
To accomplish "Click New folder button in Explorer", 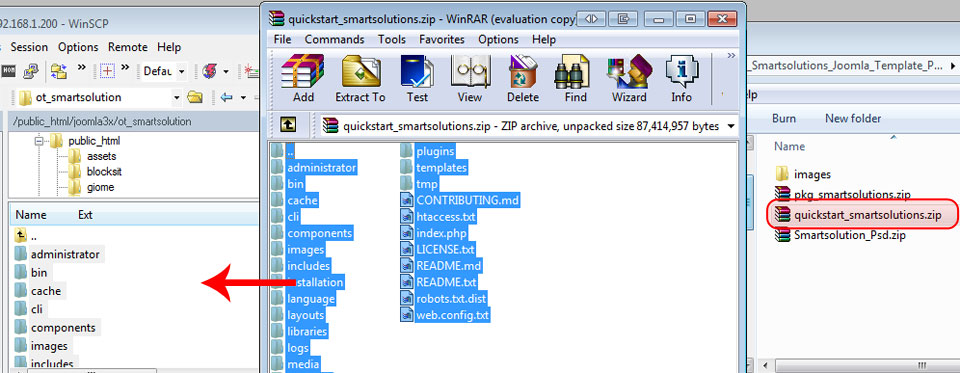I will point(853,119).
